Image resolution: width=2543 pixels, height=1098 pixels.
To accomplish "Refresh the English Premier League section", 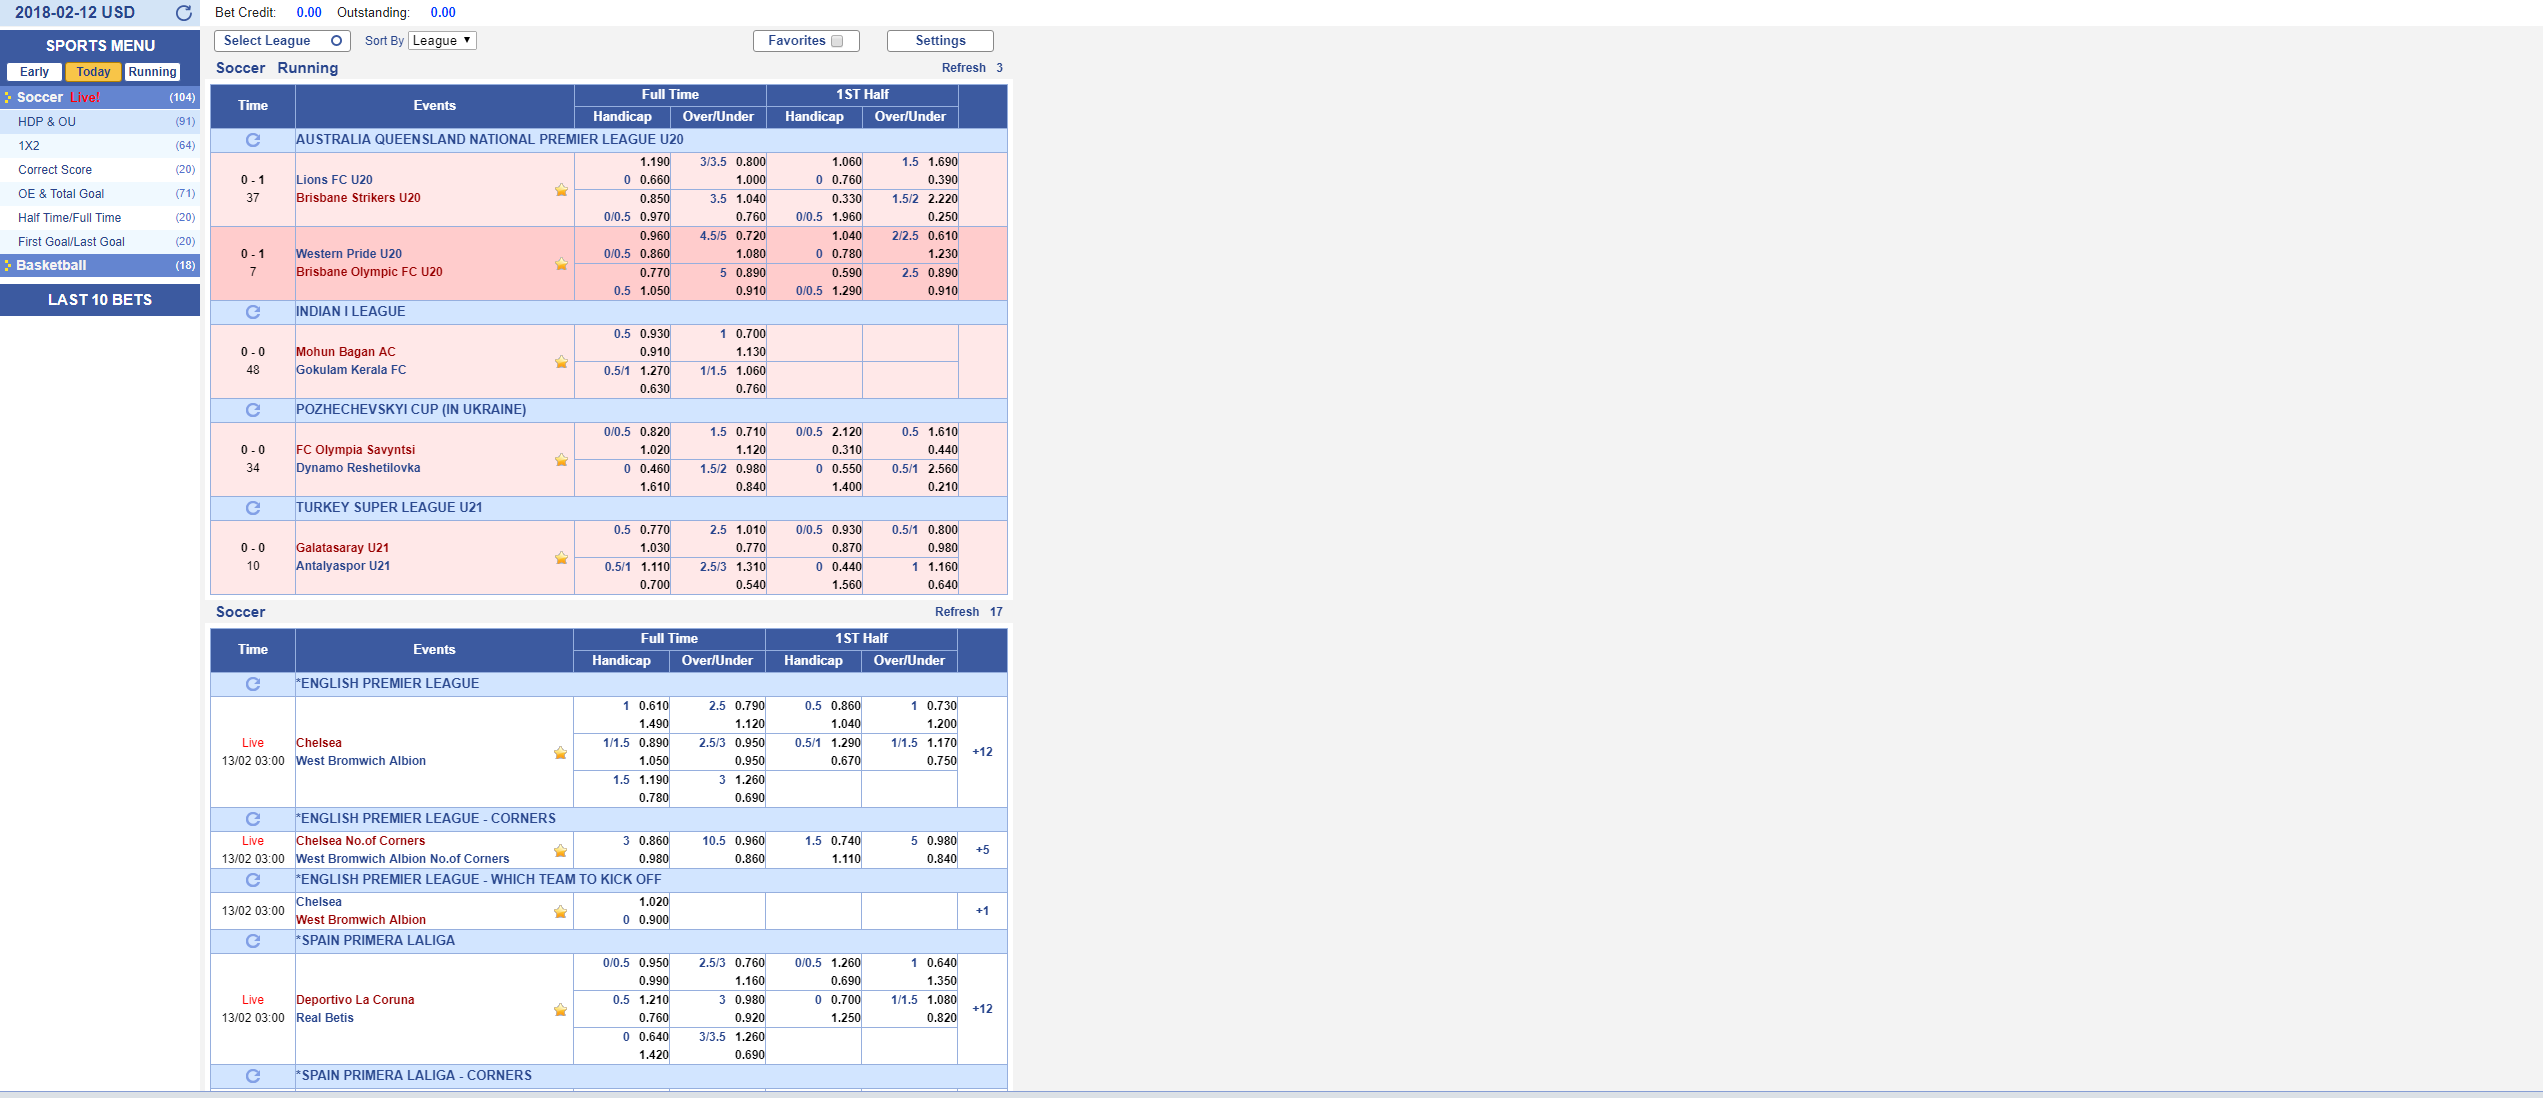I will click(x=253, y=684).
